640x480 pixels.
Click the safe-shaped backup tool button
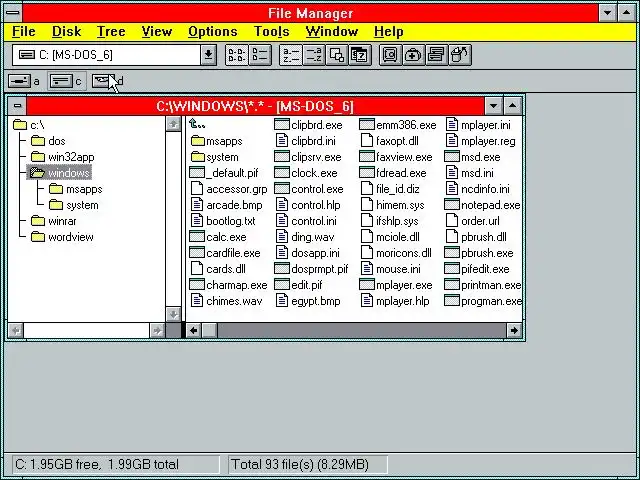click(x=390, y=55)
